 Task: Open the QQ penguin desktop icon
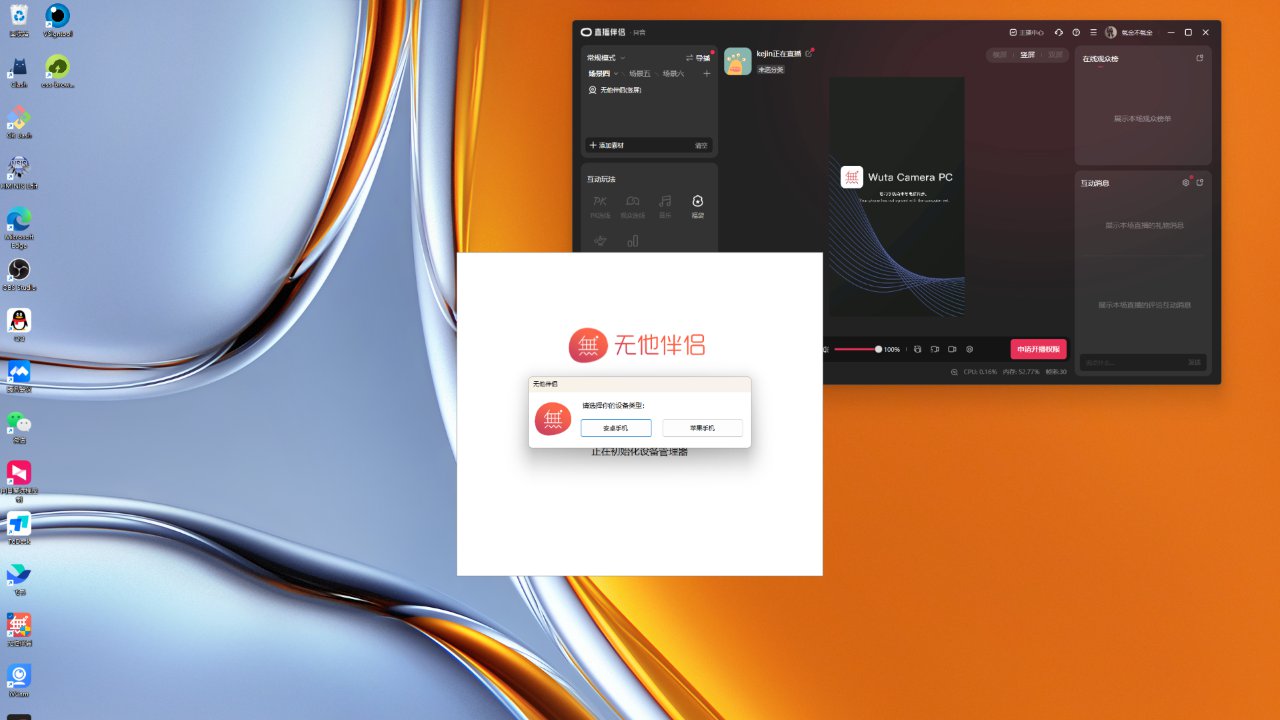click(x=19, y=325)
